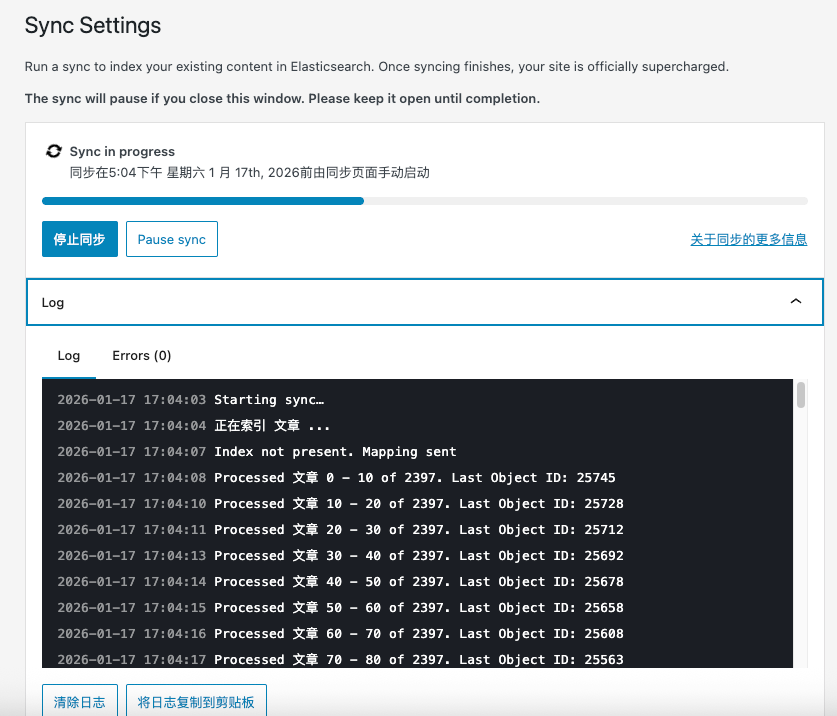The width and height of the screenshot is (837, 716).
Task: Click the sync in progress spinner icon
Action: click(54, 151)
